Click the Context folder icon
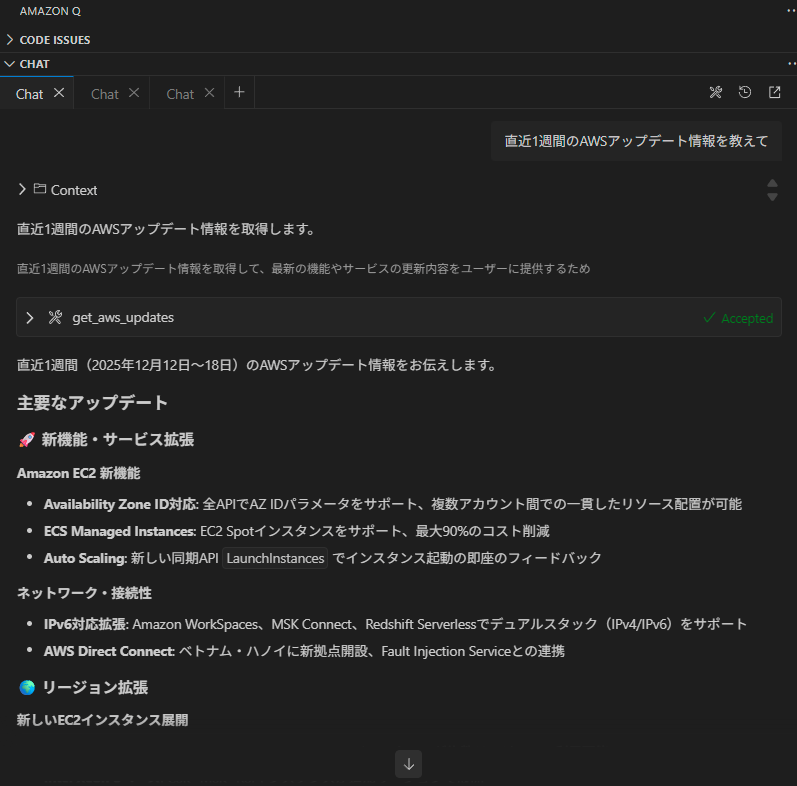This screenshot has height=786, width=797. pos(40,189)
